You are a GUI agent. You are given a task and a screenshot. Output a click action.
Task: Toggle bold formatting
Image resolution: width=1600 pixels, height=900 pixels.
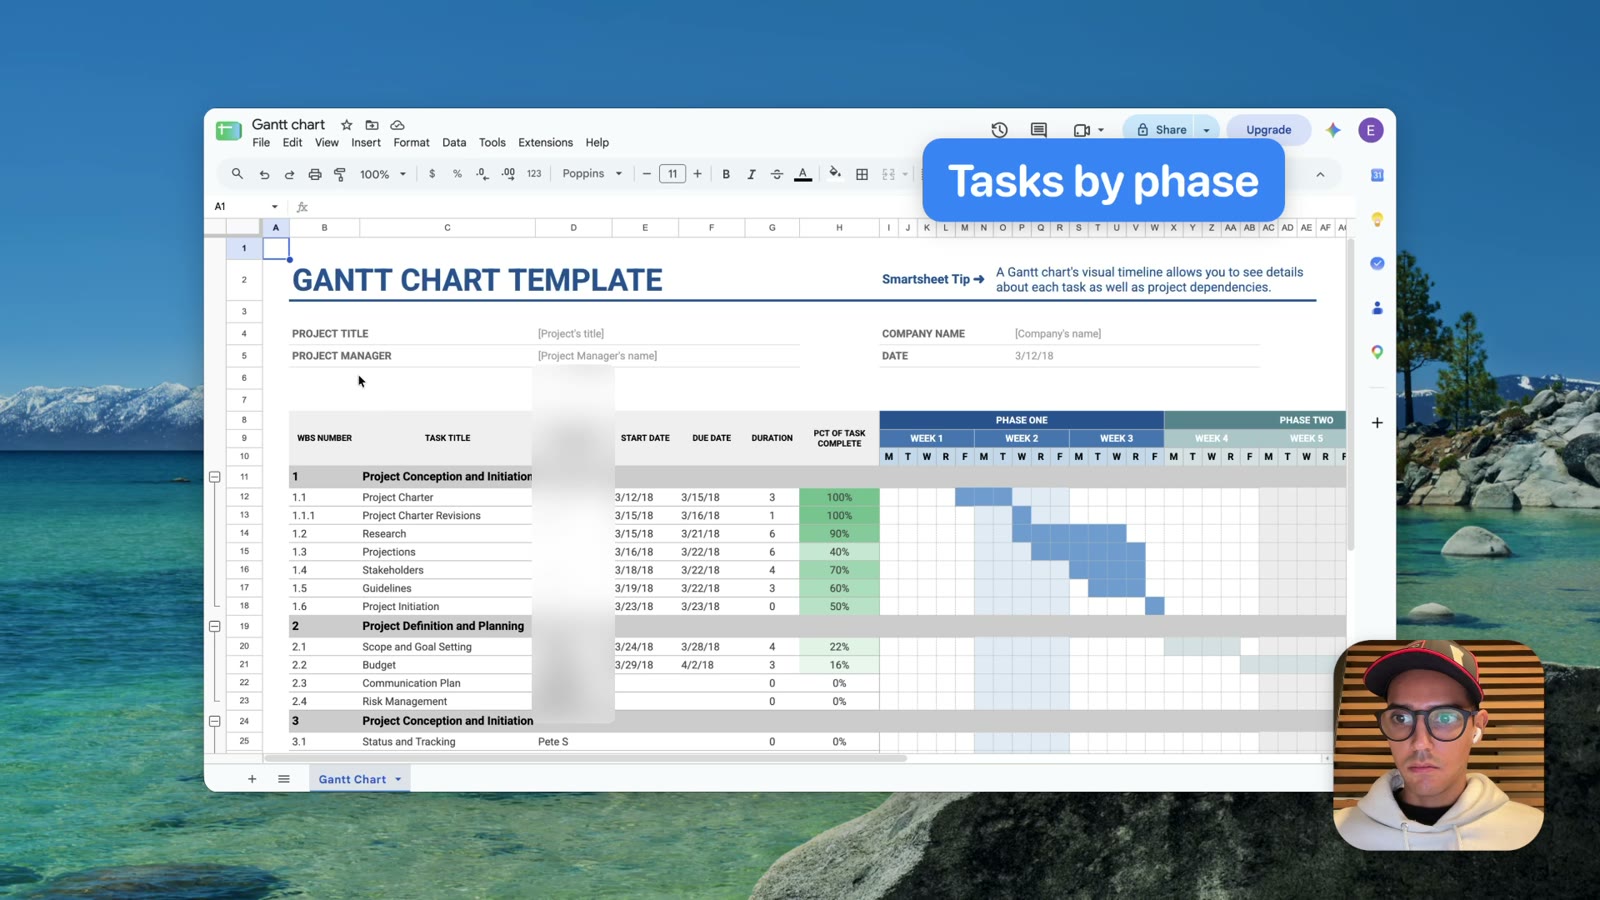pos(726,174)
